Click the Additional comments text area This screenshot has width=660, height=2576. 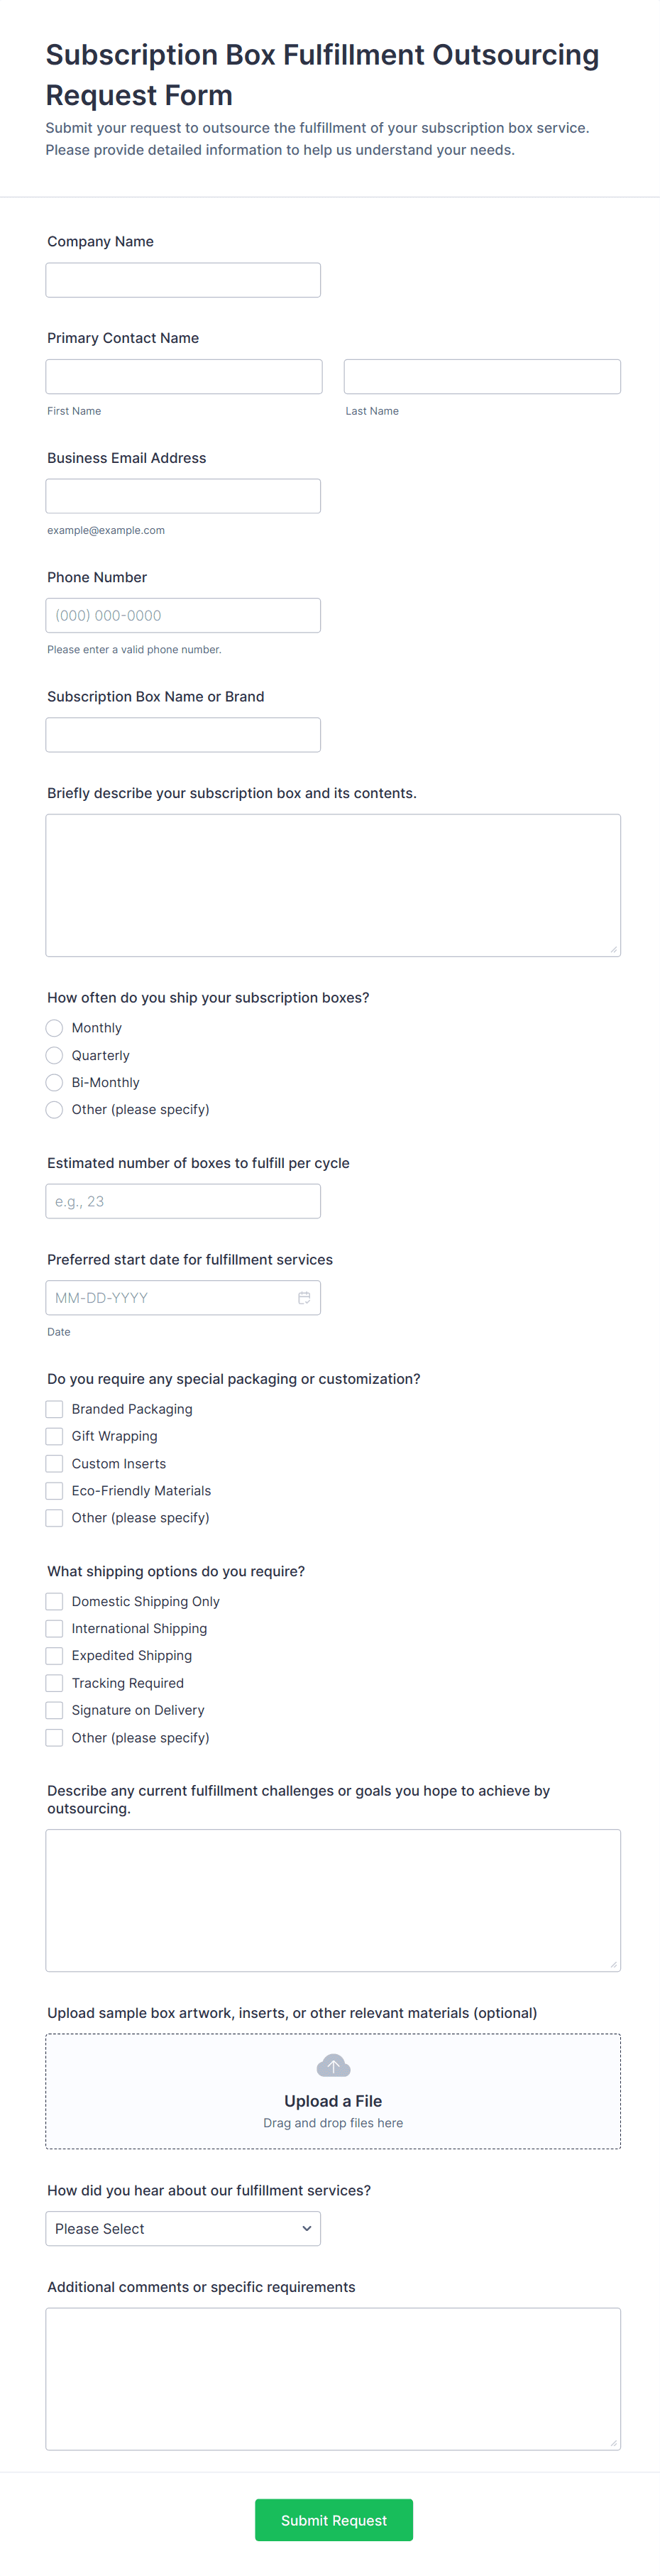(x=333, y=2379)
